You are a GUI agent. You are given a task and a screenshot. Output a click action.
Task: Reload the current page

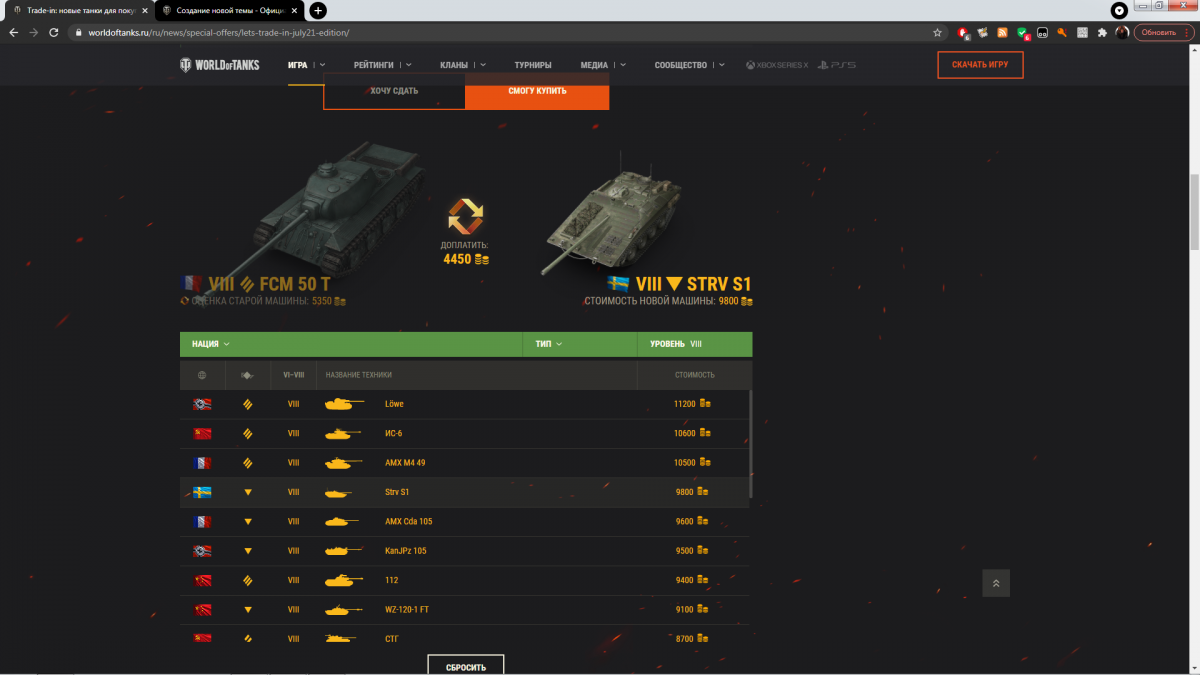pyautogui.click(x=55, y=32)
